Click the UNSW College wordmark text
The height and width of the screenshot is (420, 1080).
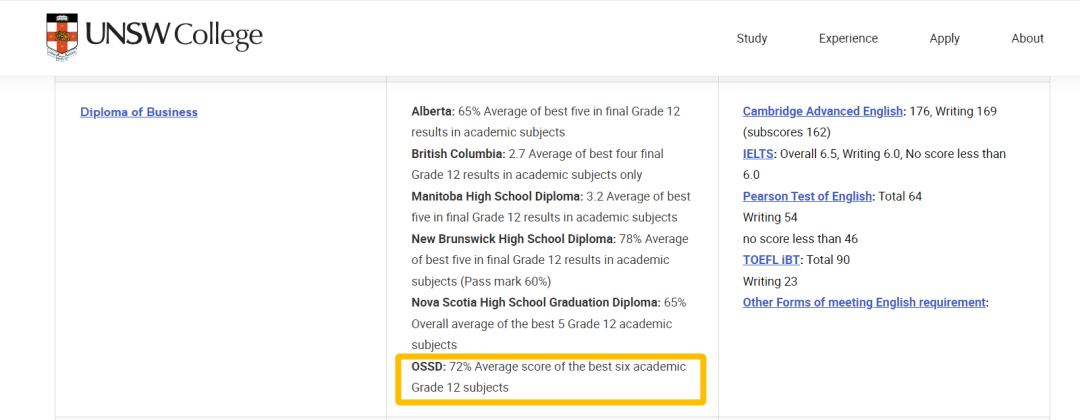click(174, 35)
